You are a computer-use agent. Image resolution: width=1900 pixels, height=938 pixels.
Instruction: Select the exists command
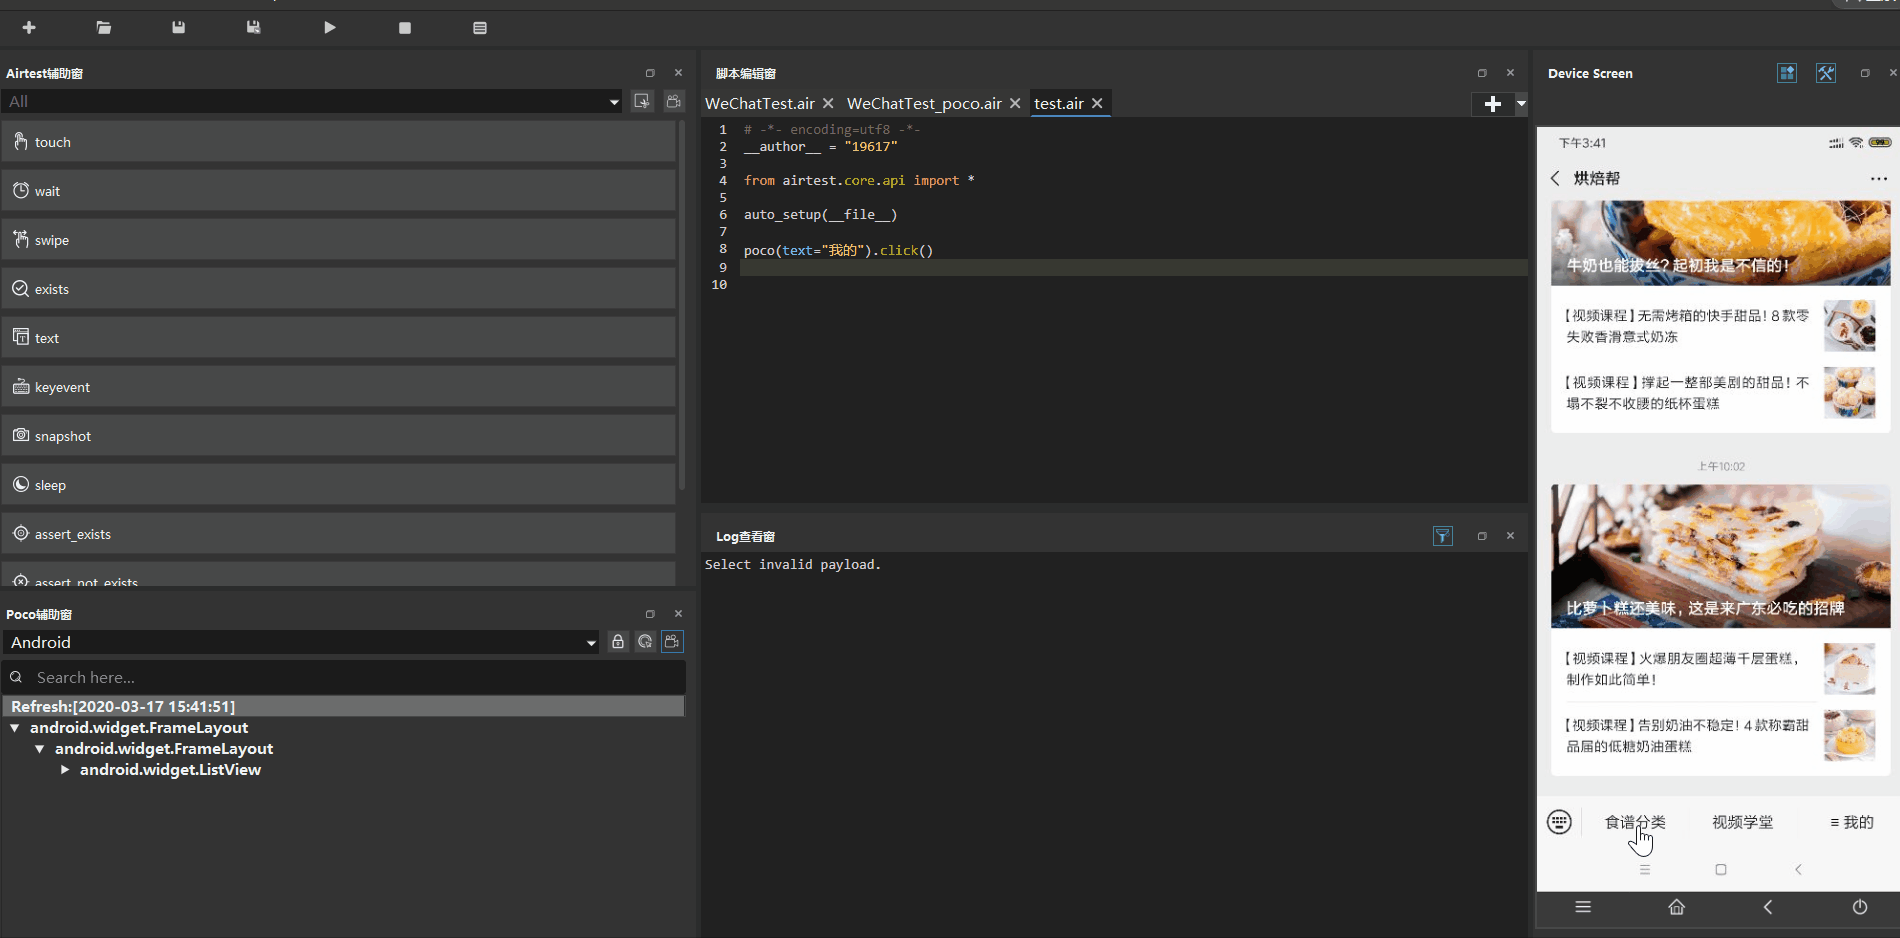click(x=338, y=289)
